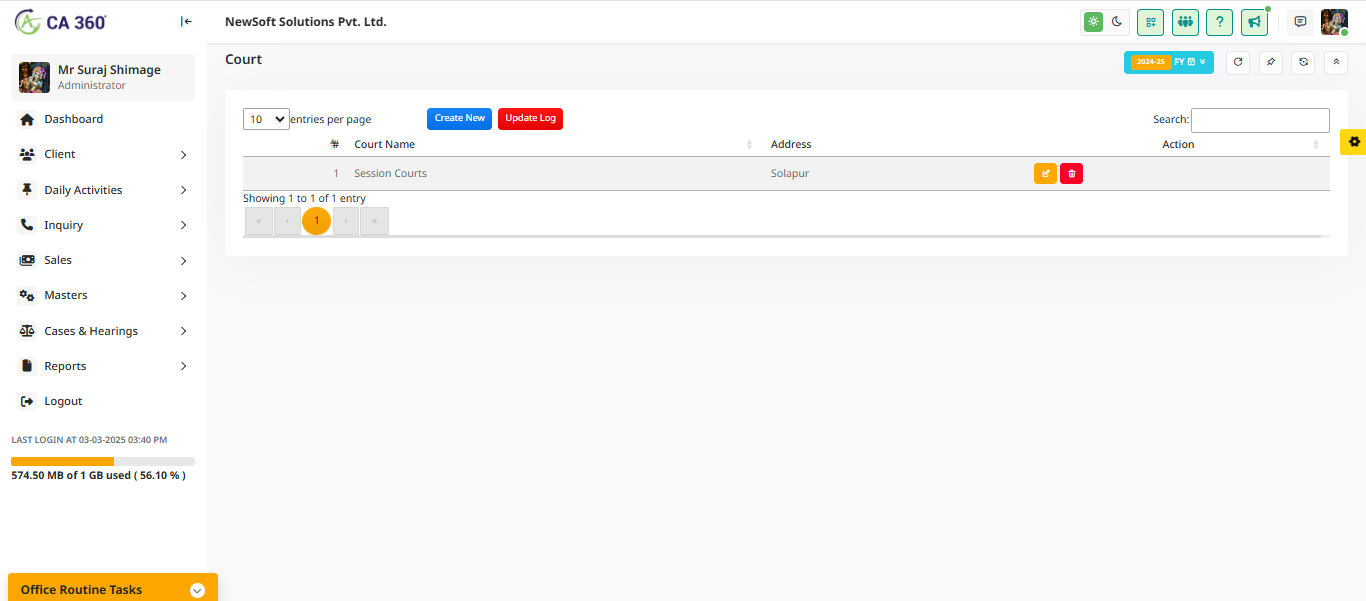Click the Logout exit icon

[27, 401]
